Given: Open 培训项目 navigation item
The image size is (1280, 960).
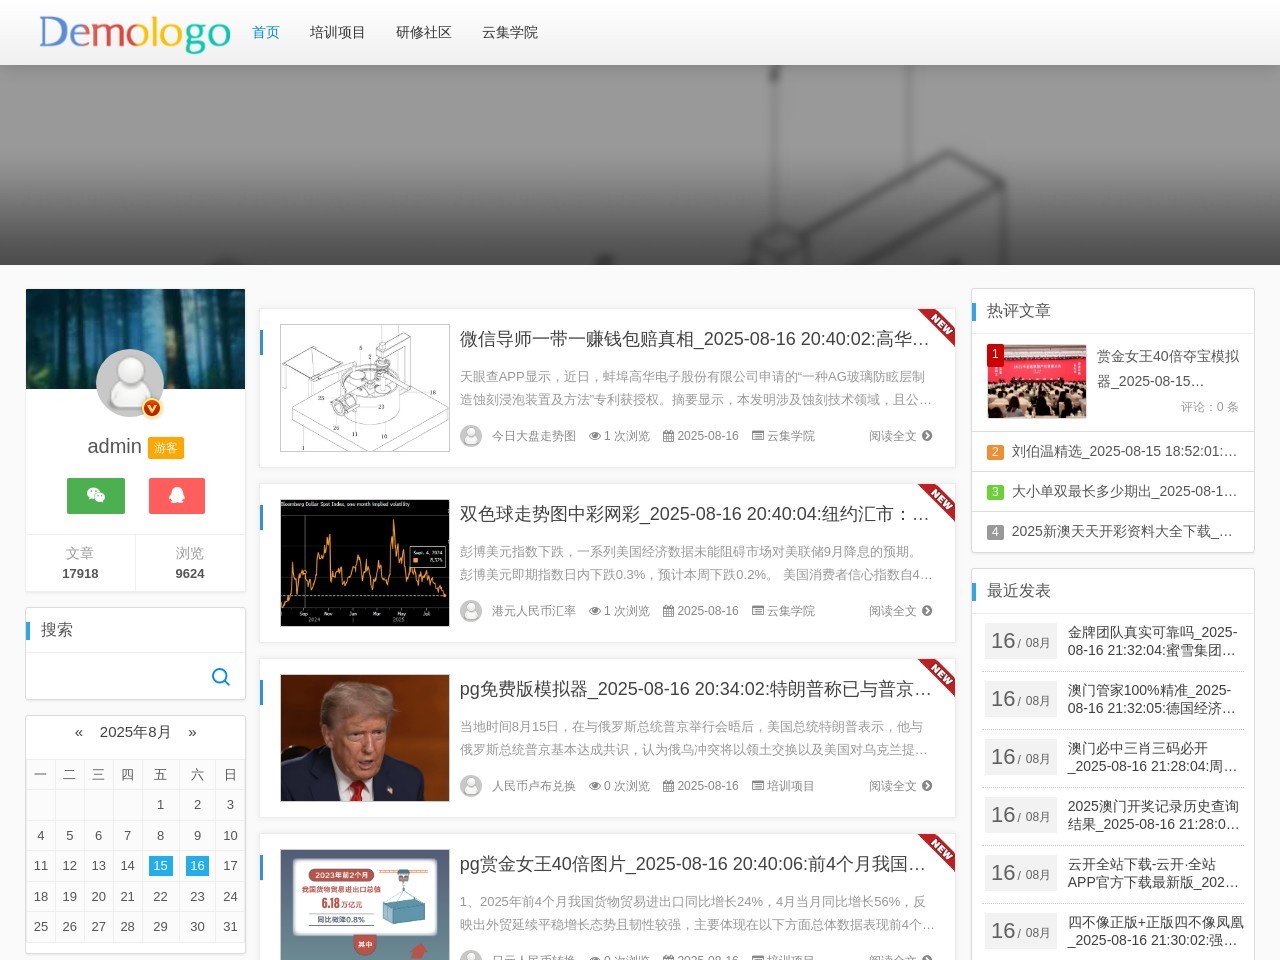Looking at the screenshot, I should (x=338, y=33).
